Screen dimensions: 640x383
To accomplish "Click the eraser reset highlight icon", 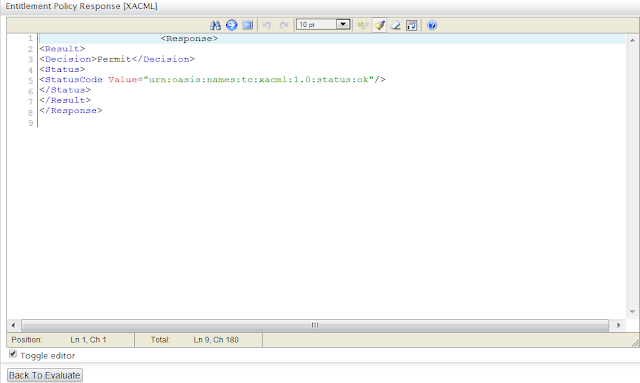I will point(395,25).
